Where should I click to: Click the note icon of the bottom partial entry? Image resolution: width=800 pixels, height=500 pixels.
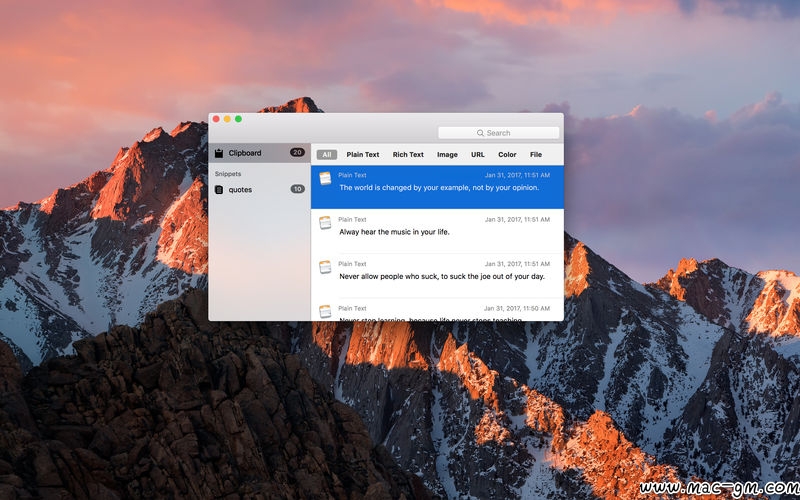pyautogui.click(x=325, y=311)
